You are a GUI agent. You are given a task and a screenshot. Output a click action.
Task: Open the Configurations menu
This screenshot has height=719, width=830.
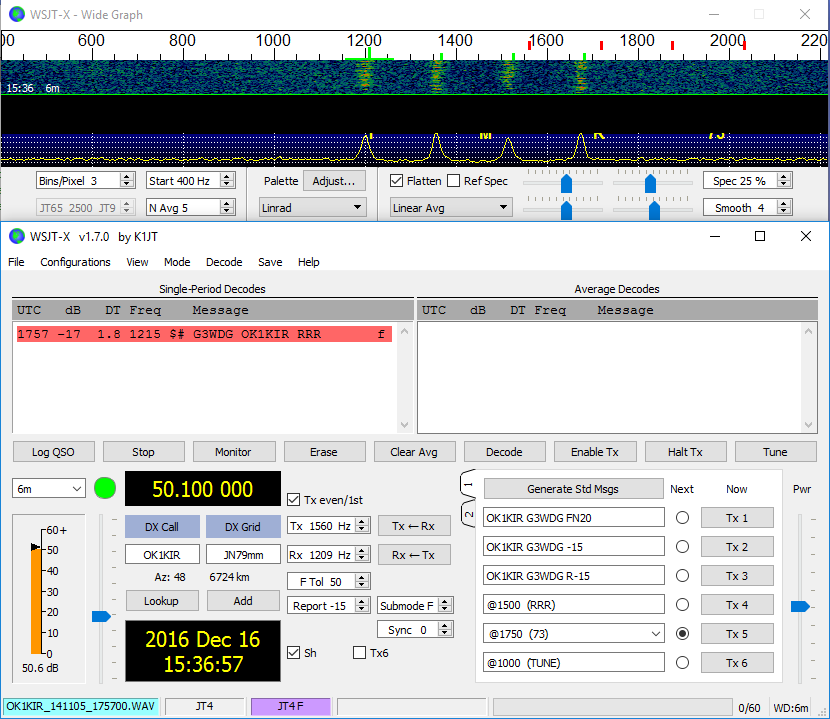click(75, 262)
